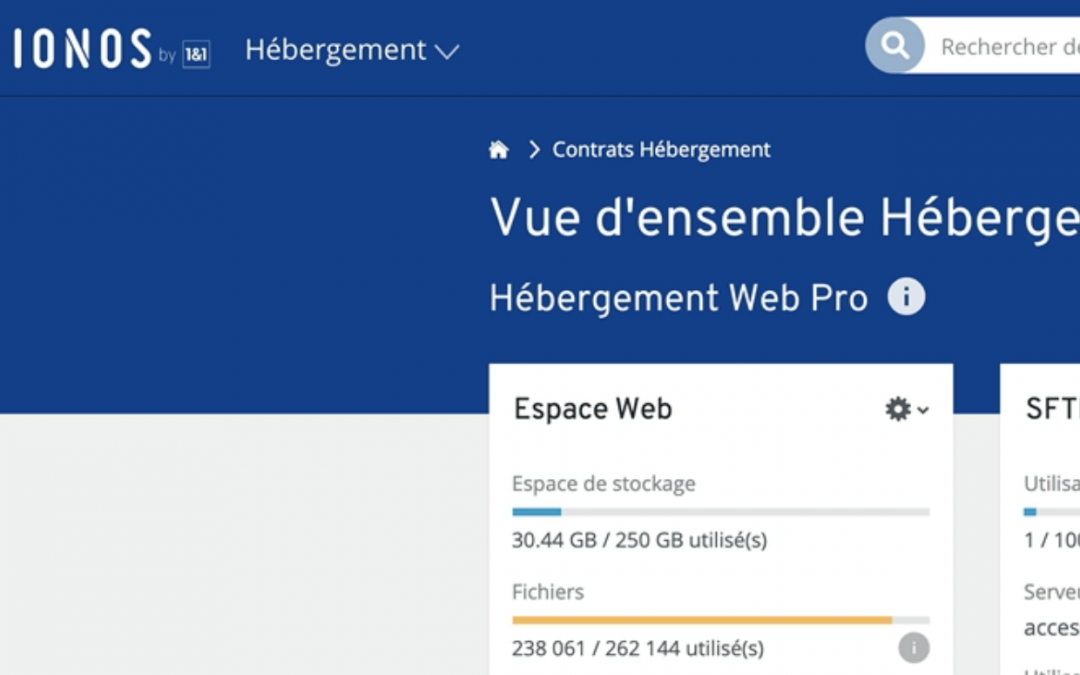Click the gear icon on the Espace Web card
This screenshot has width=1080, height=675.
(x=897, y=408)
